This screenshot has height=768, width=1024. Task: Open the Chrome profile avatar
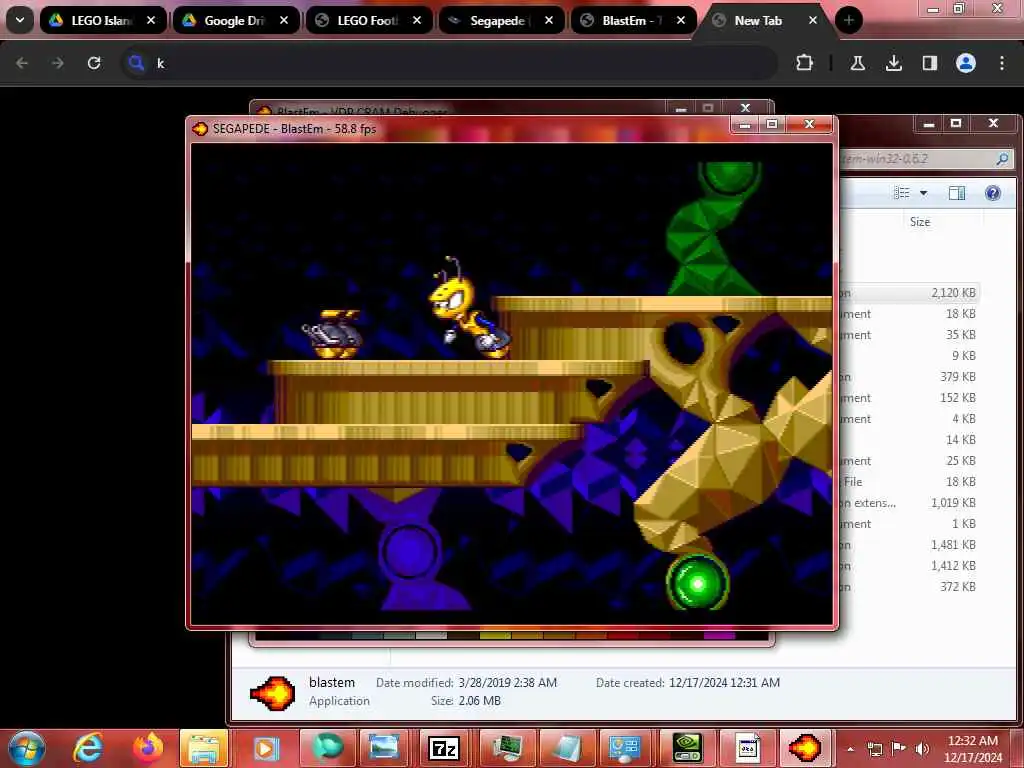click(966, 63)
